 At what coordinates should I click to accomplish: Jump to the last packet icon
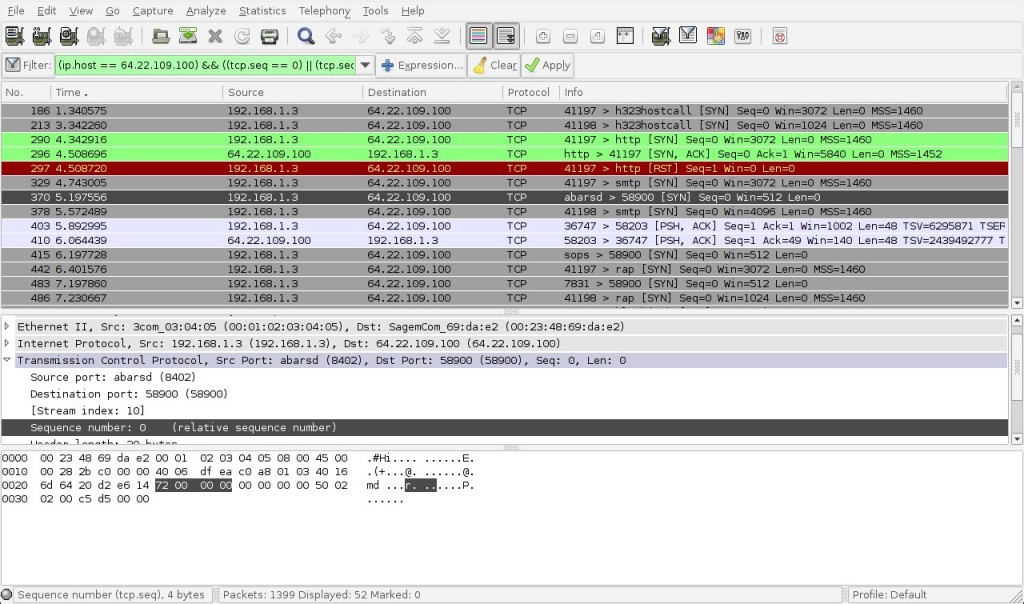442,36
